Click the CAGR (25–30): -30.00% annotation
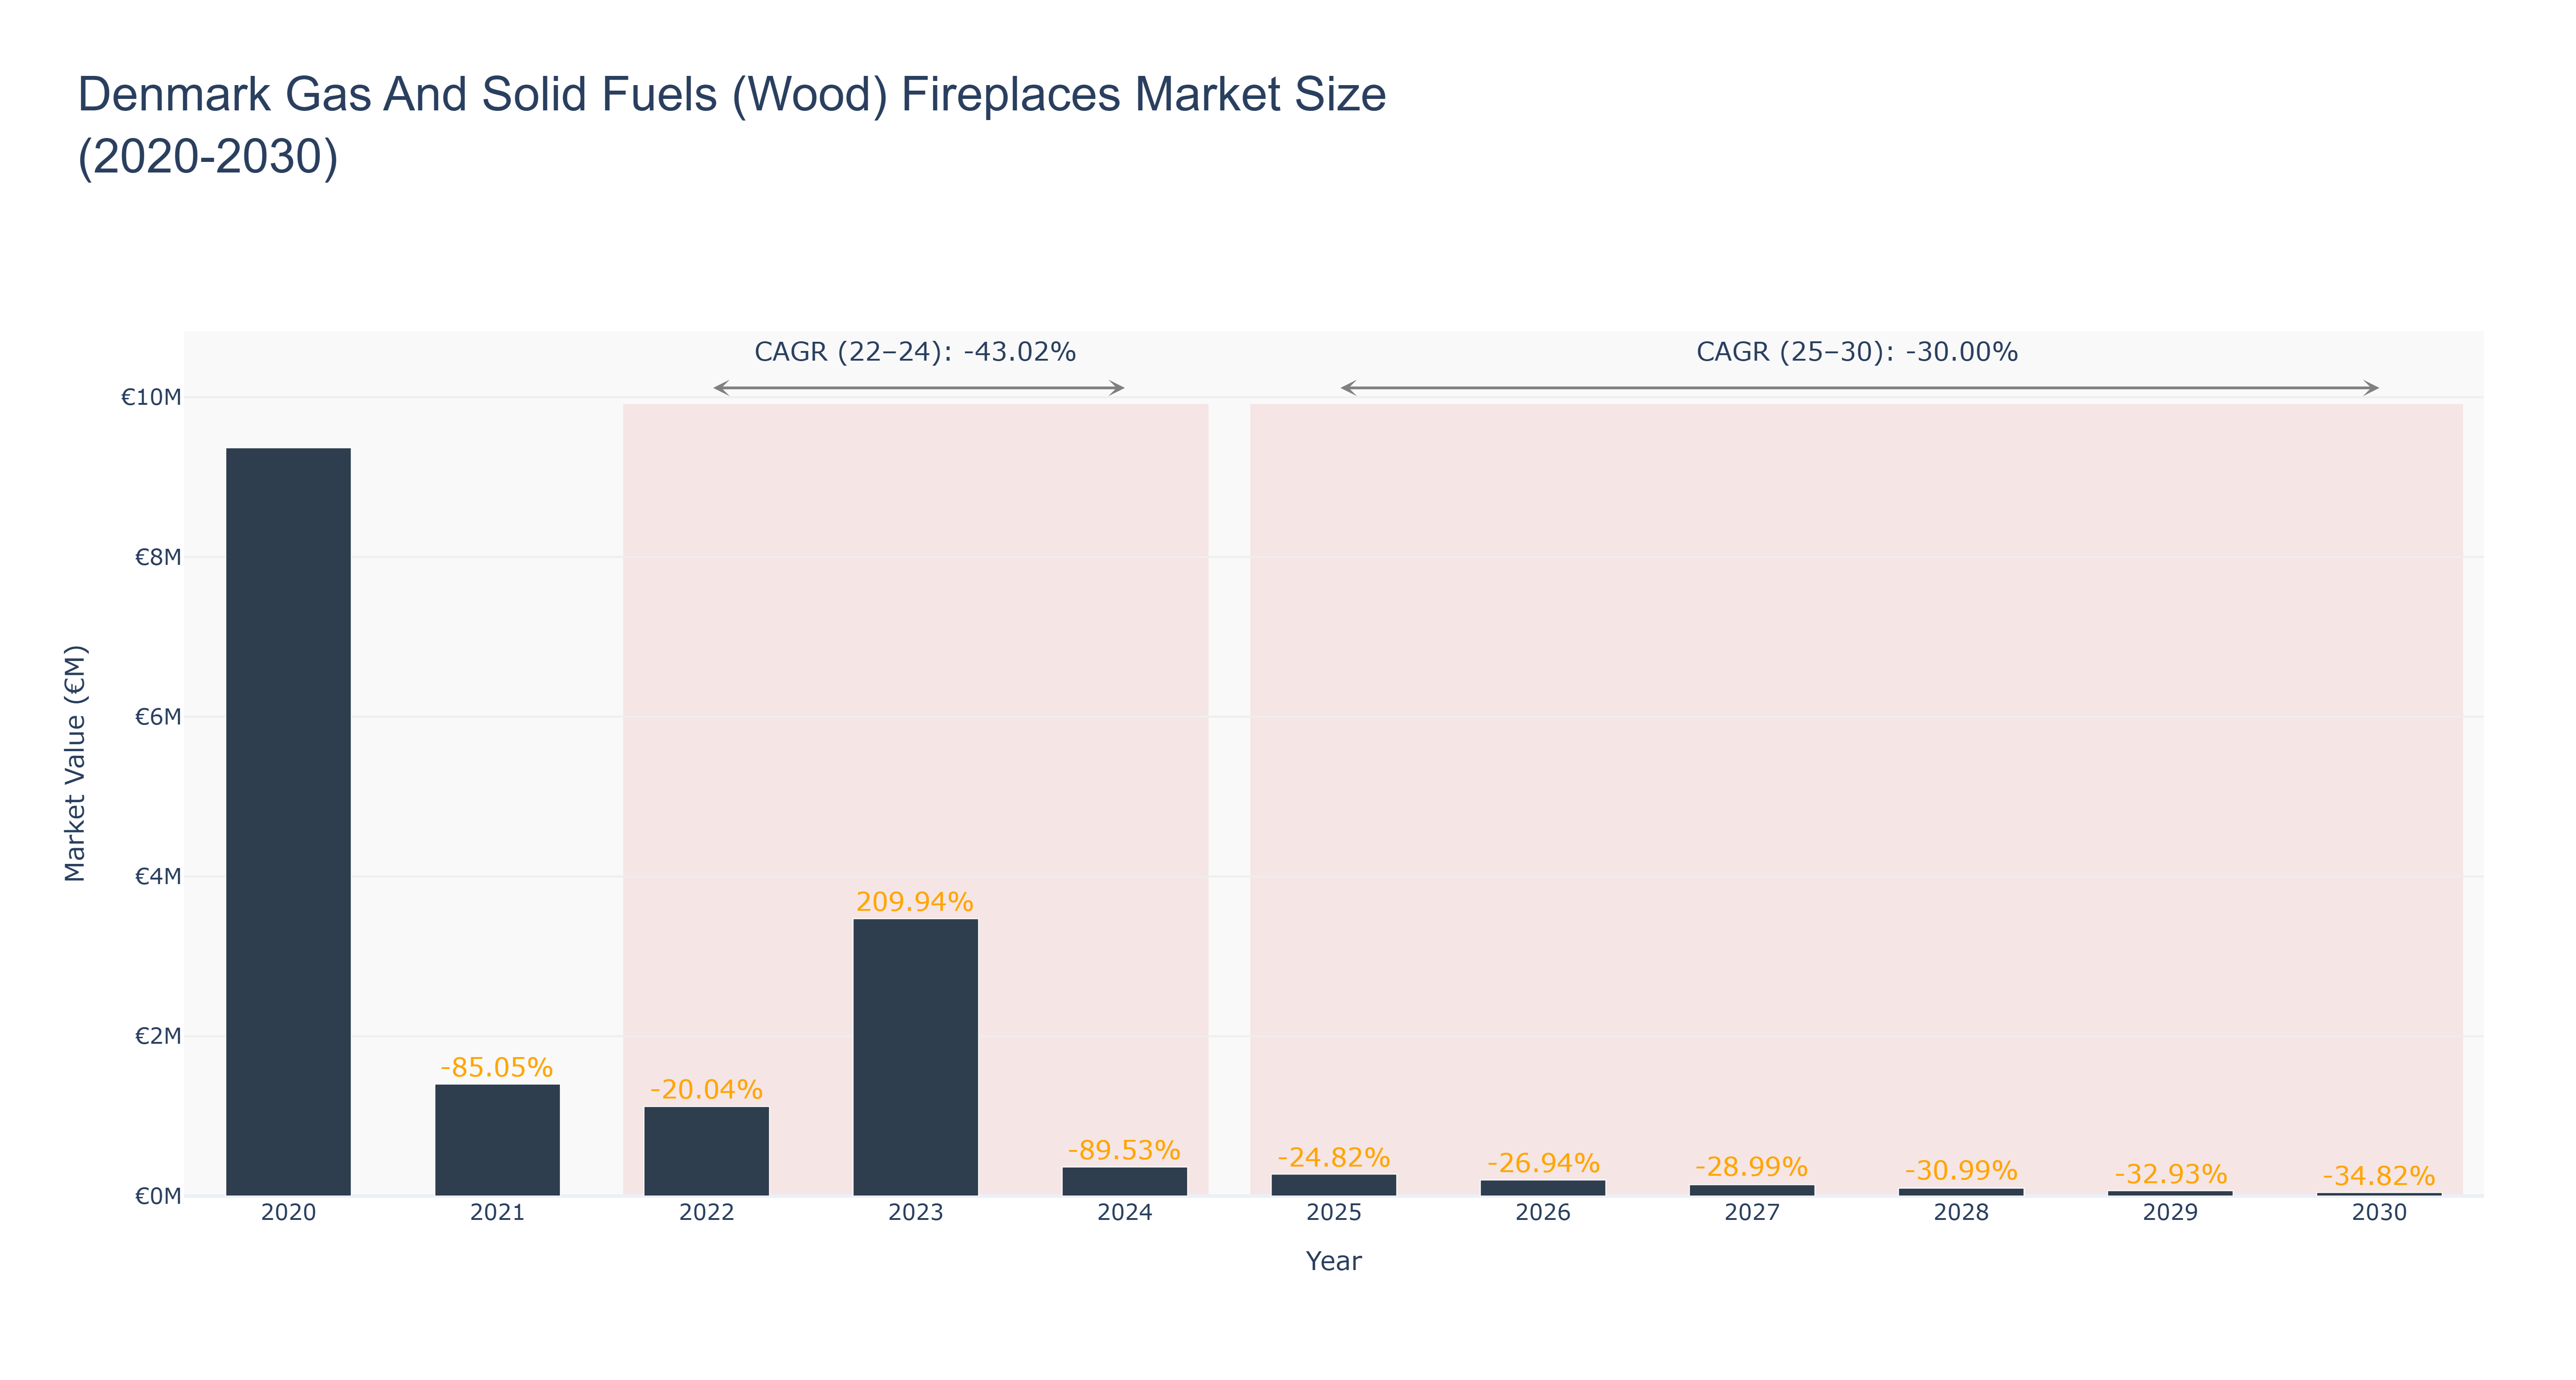Screen dimensions: 2576x1380 point(1857,352)
